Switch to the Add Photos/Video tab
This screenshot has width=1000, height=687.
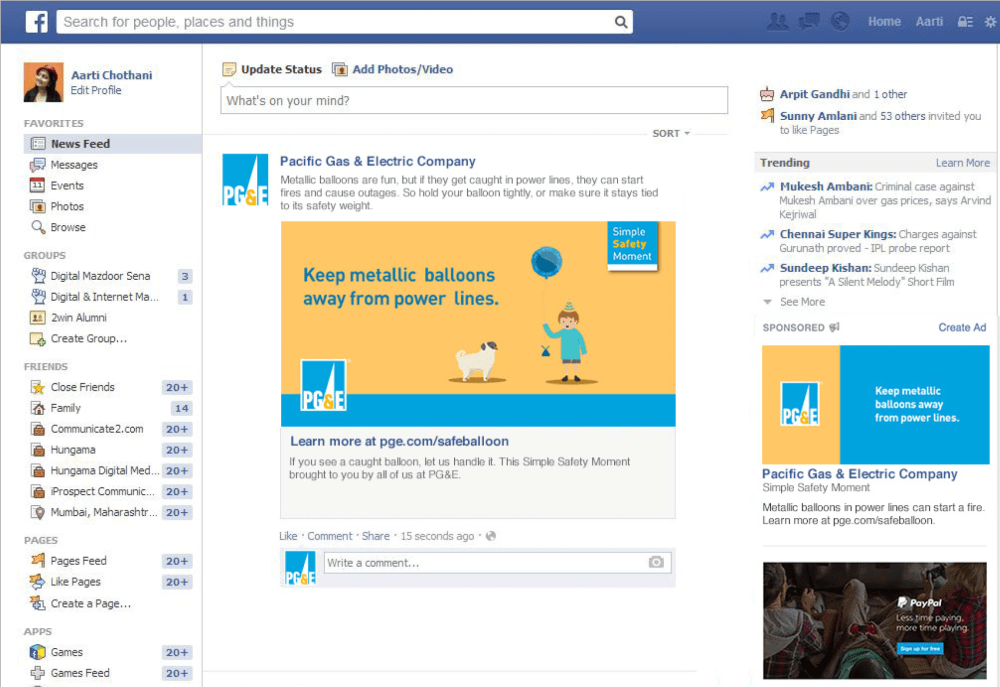click(402, 69)
